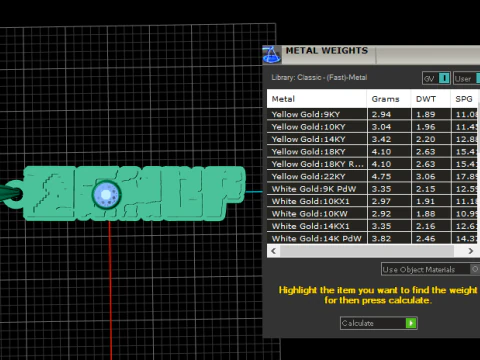Select the Yellow Gold:14KY row
This screenshot has width=480, height=360.
point(373,139)
